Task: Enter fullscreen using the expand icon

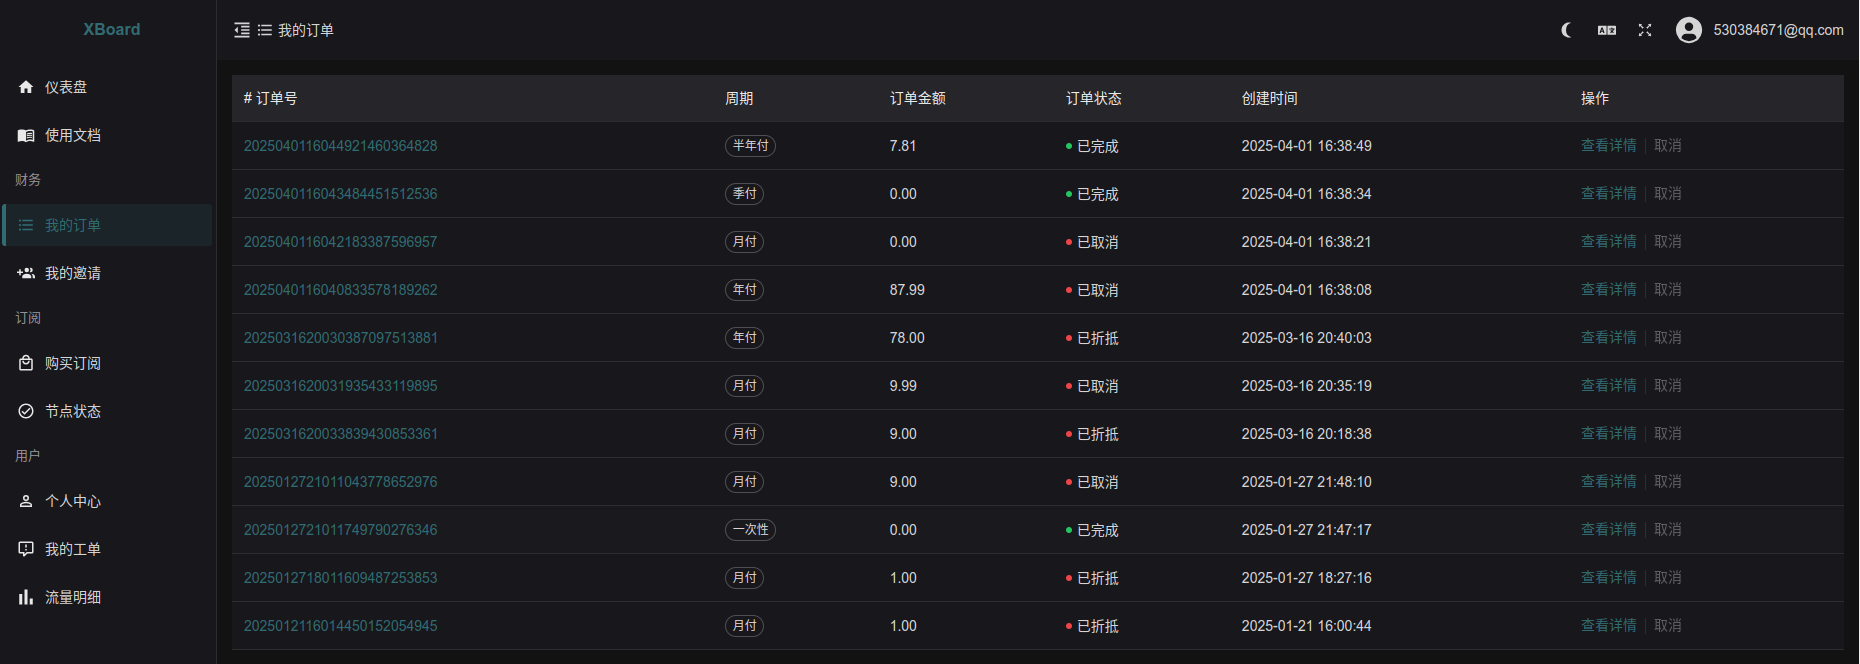Action: coord(1645,30)
